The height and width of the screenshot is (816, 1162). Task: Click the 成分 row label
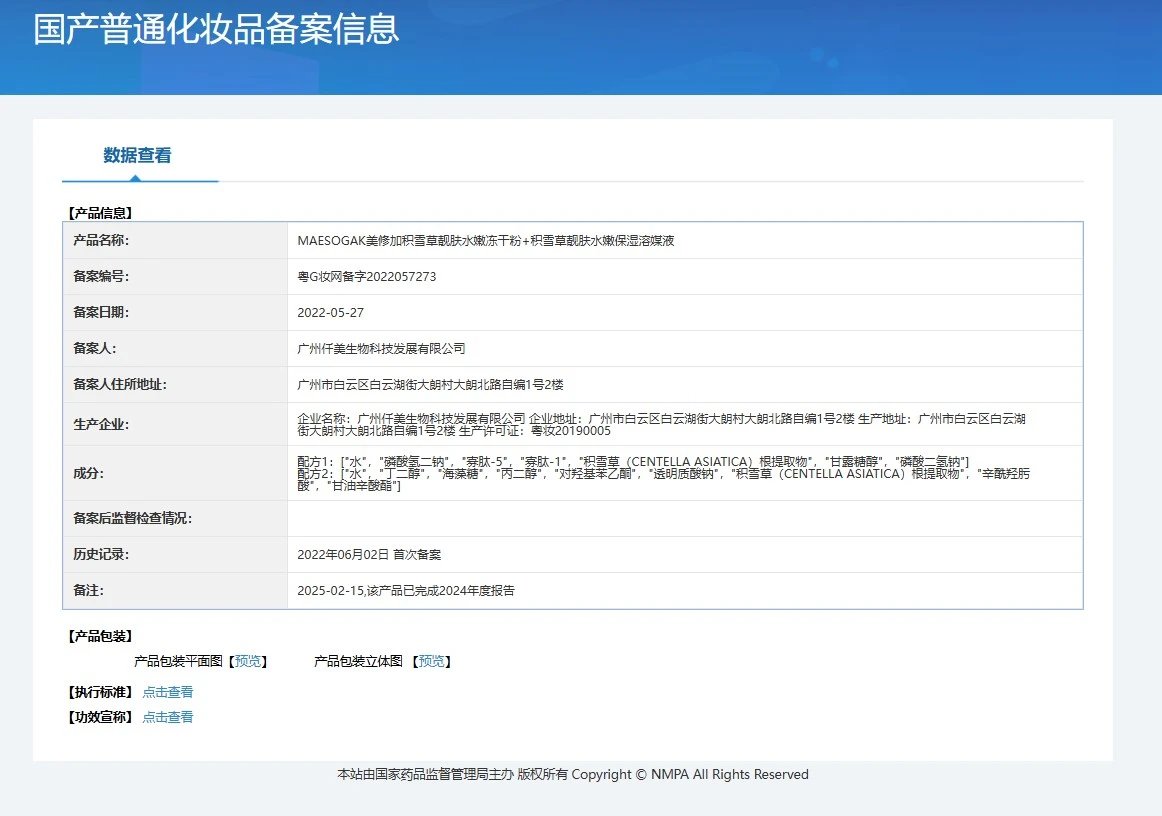(88, 474)
